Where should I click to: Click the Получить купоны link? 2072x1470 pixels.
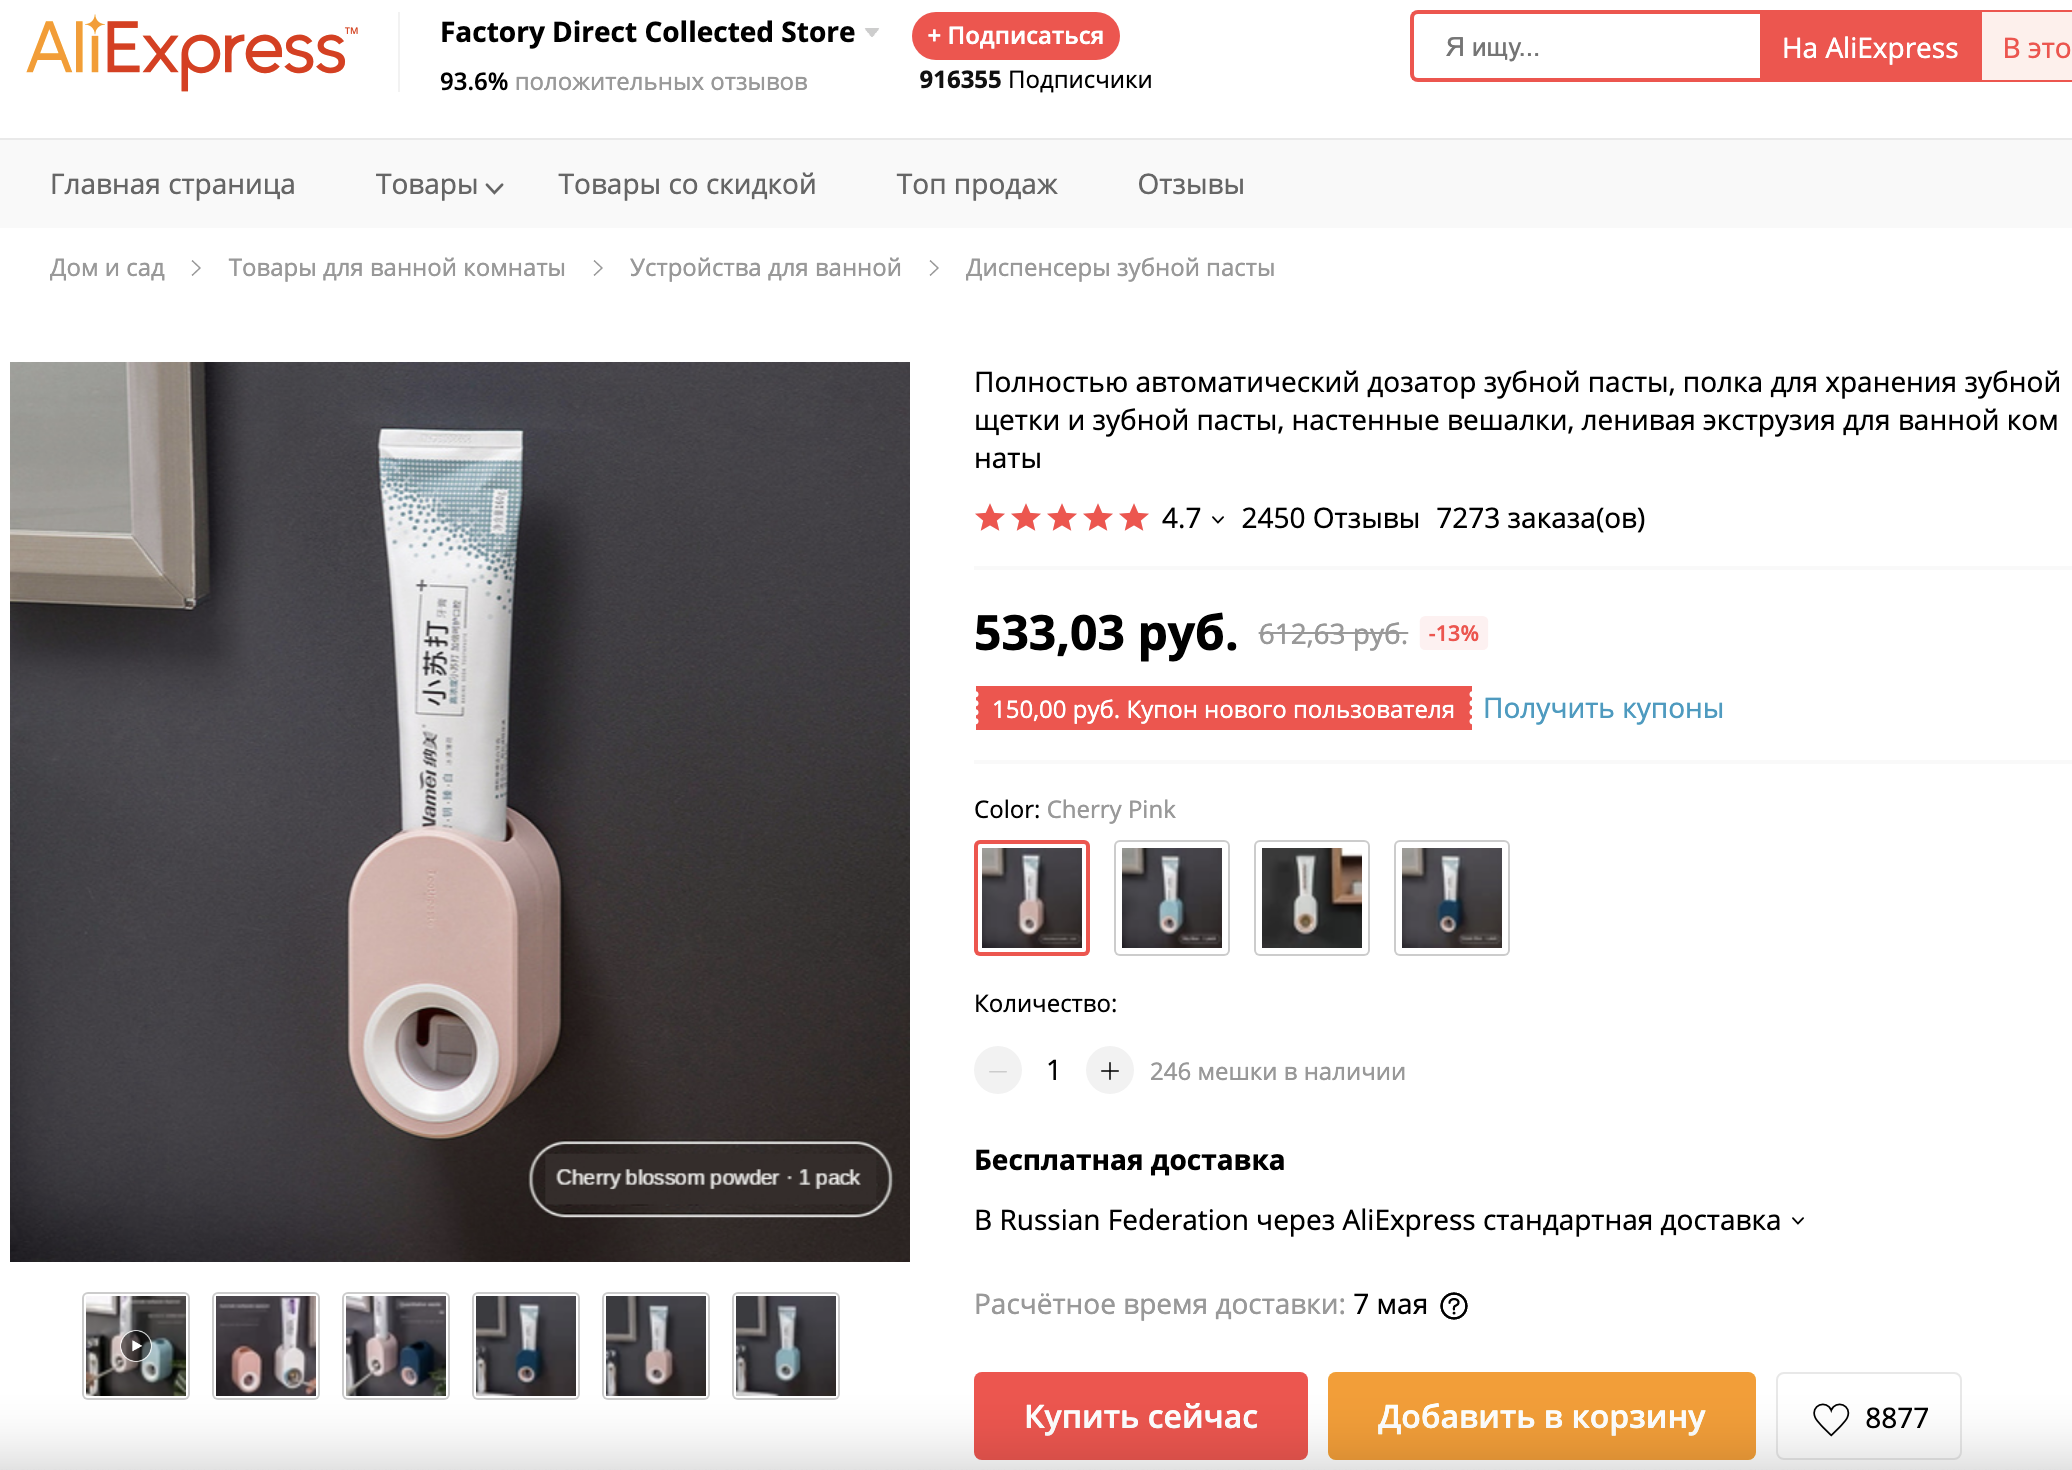[1603, 709]
